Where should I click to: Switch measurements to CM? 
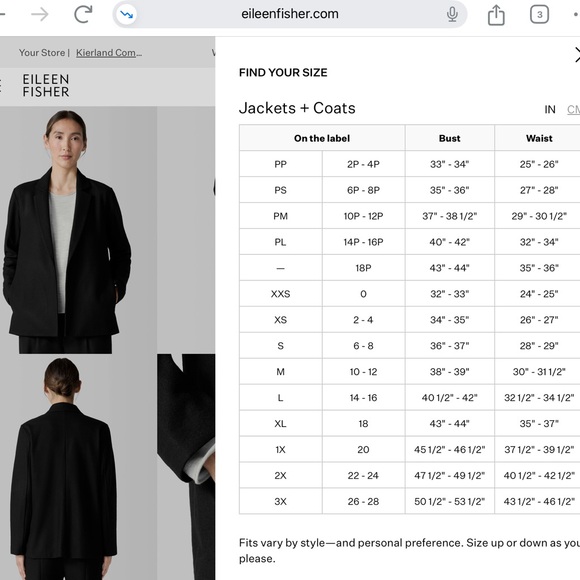point(573,109)
